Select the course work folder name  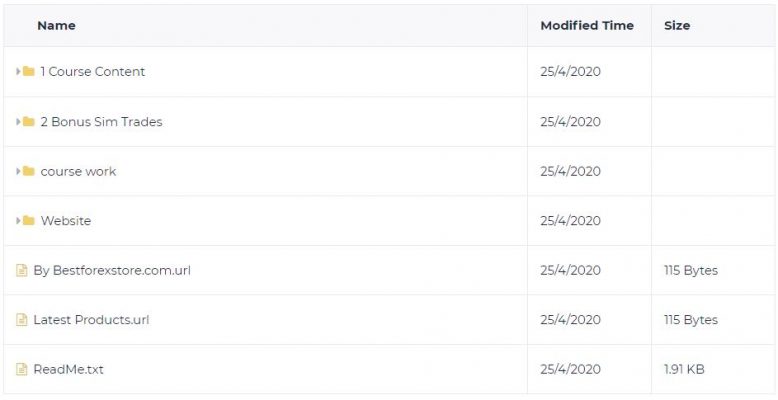tap(78, 171)
